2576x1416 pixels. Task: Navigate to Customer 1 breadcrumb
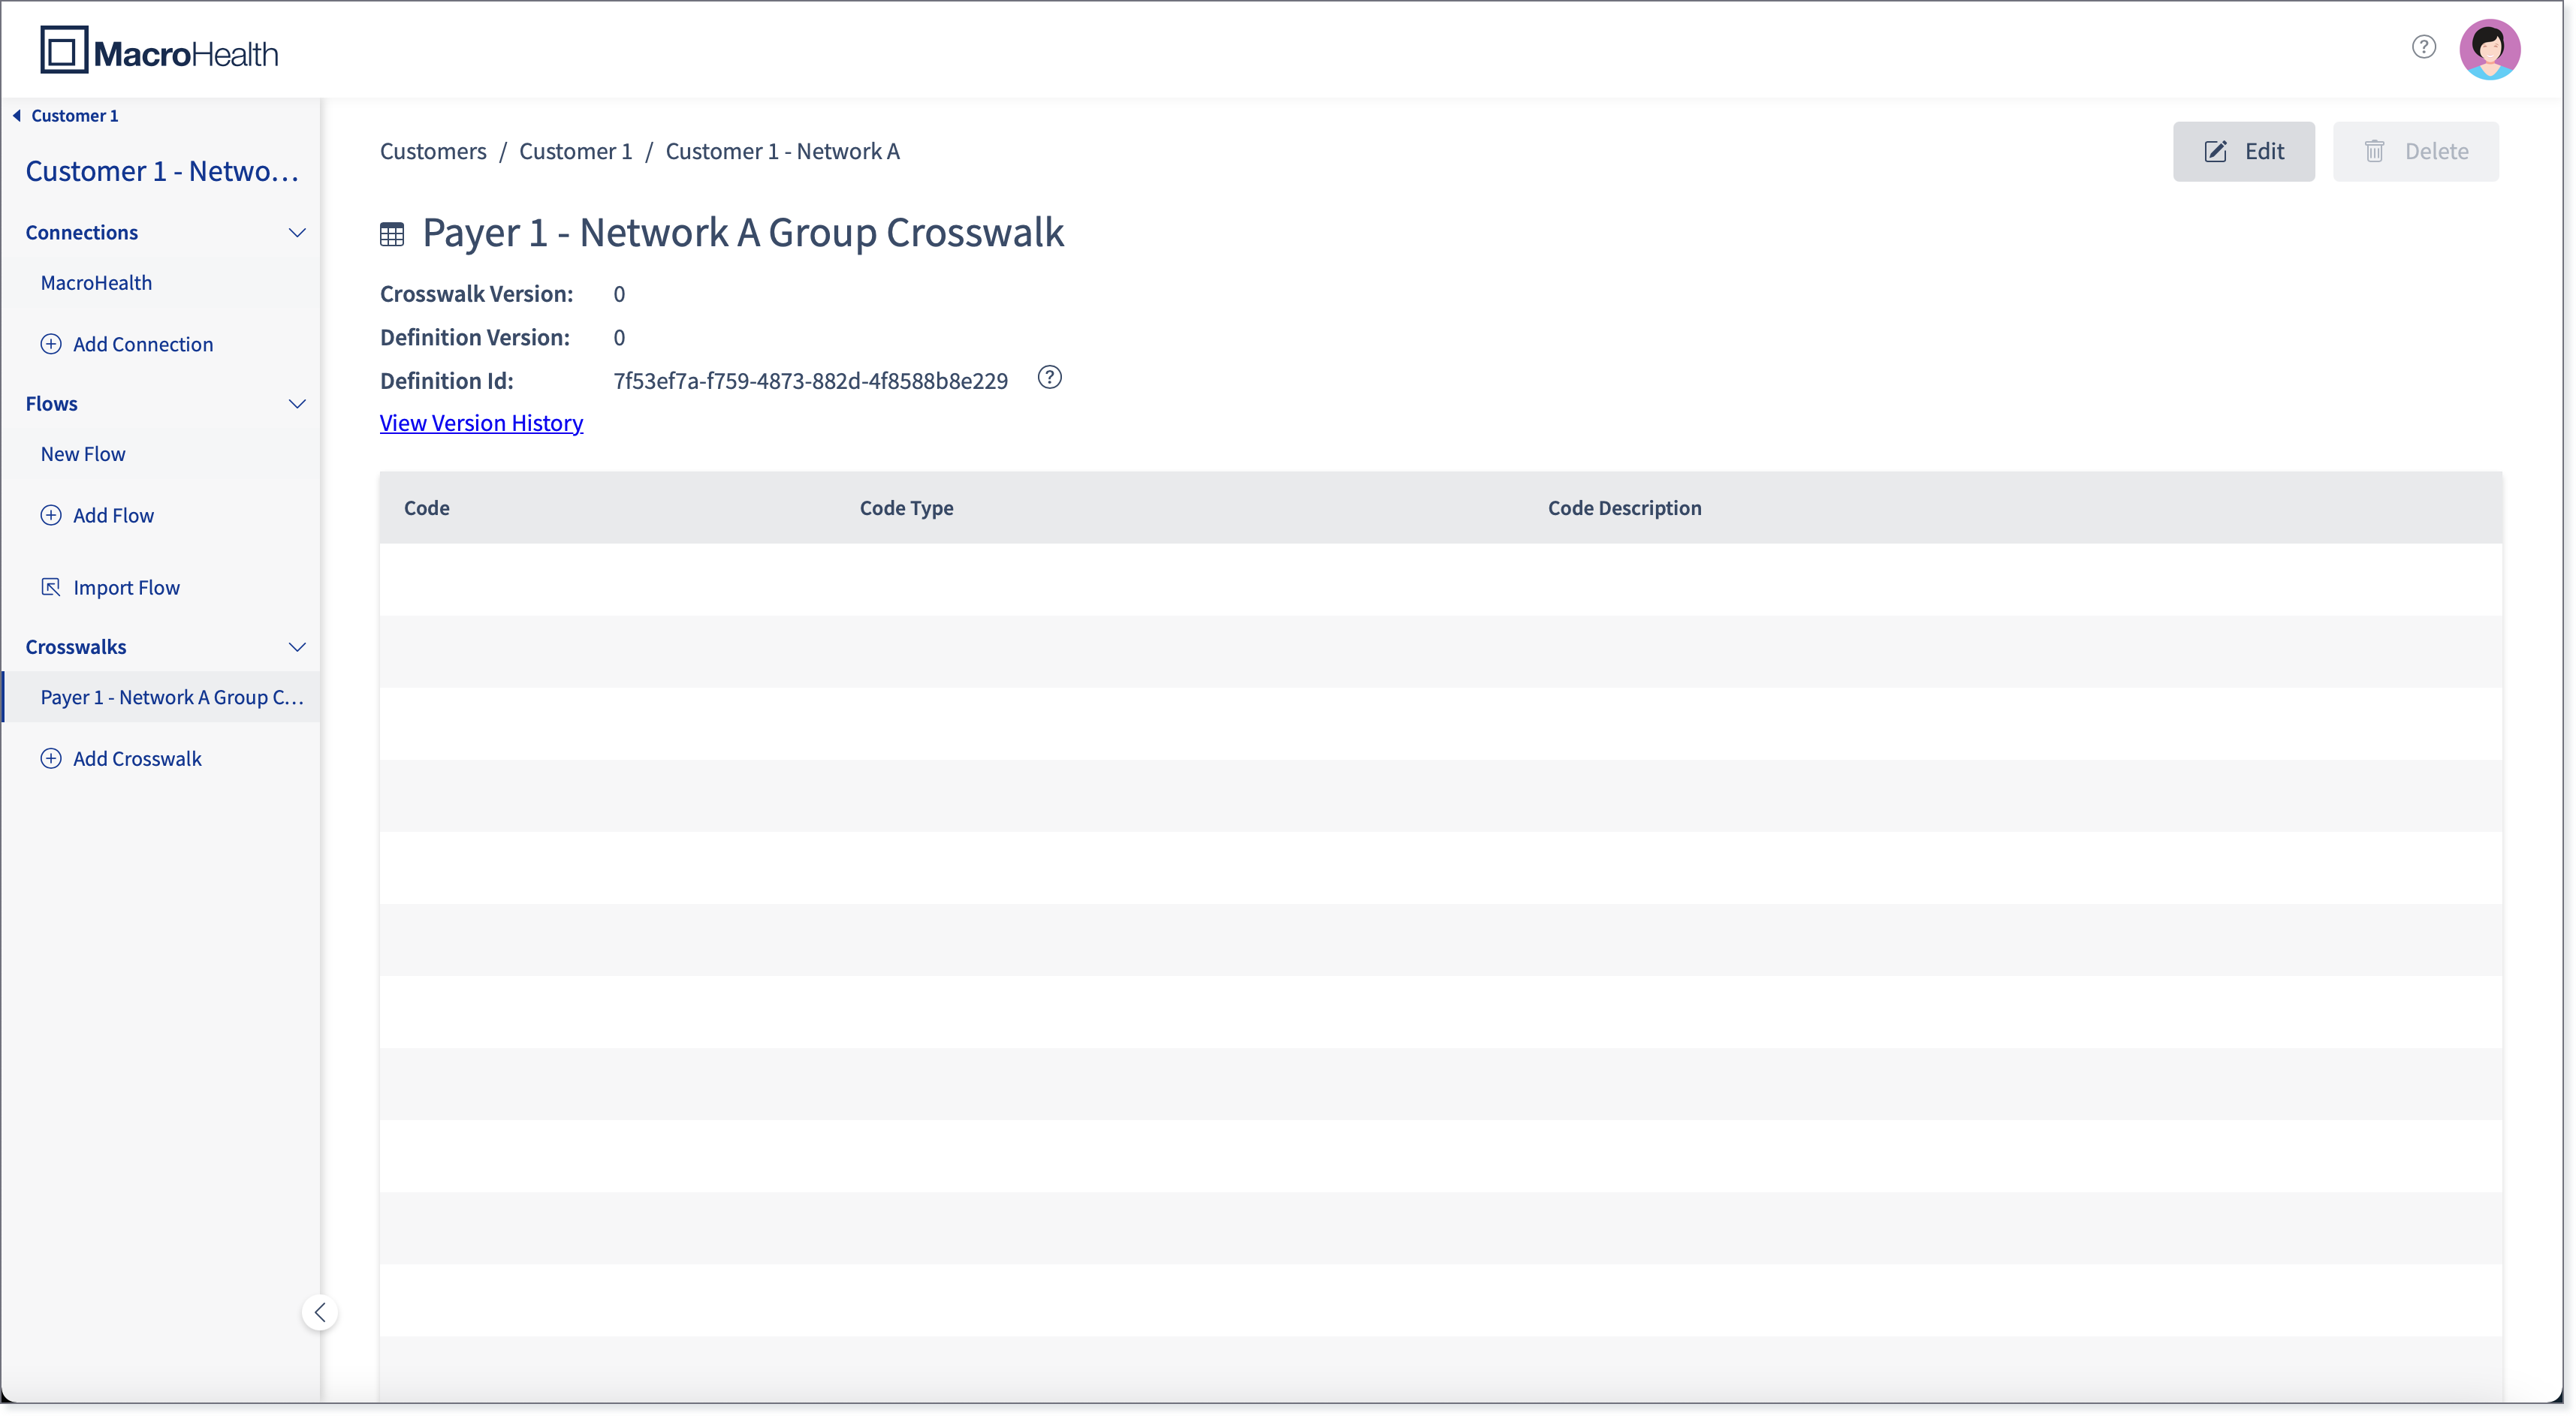pos(576,151)
